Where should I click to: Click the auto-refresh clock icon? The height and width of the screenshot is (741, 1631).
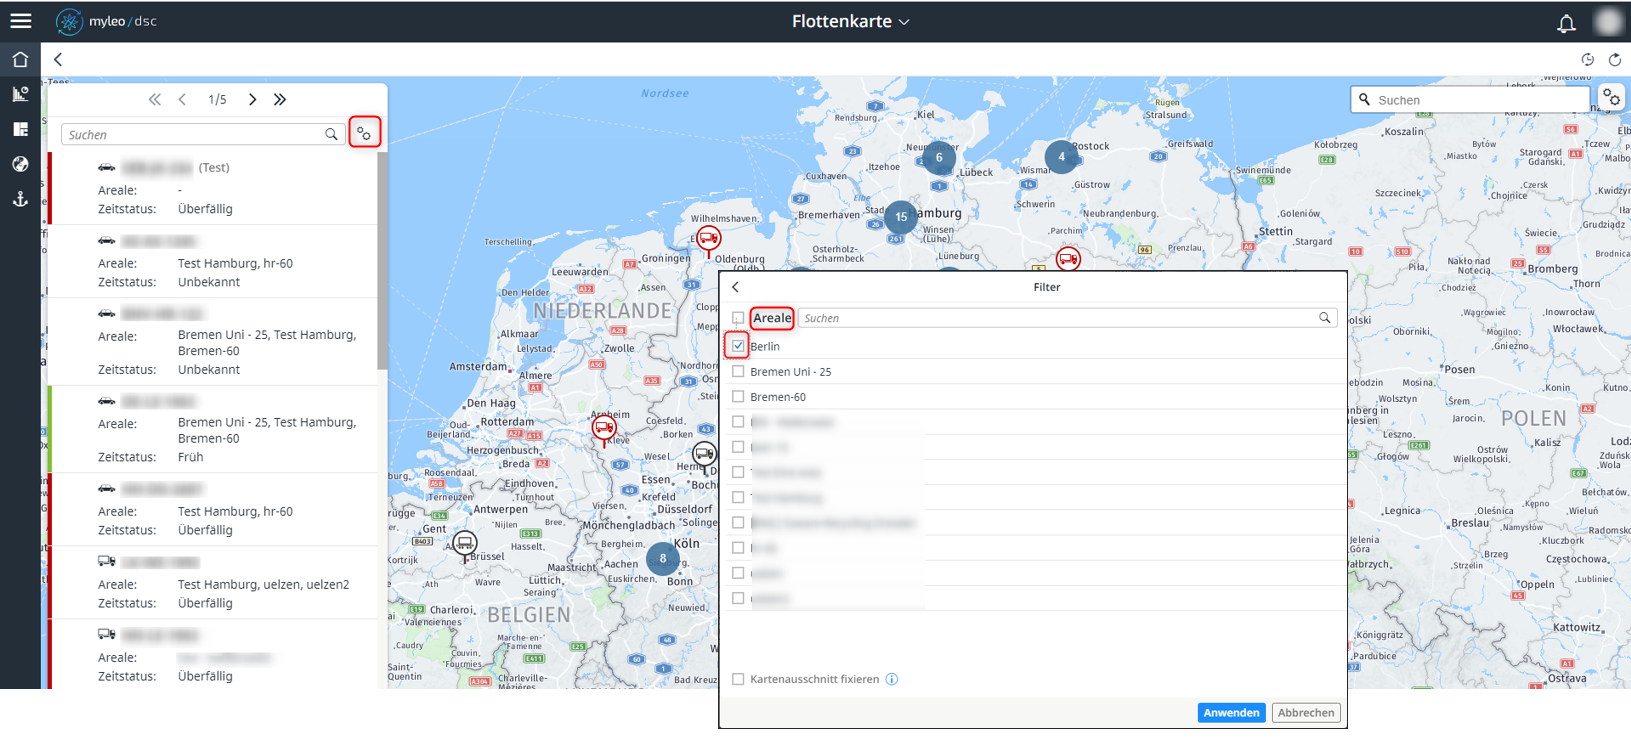(x=1587, y=60)
